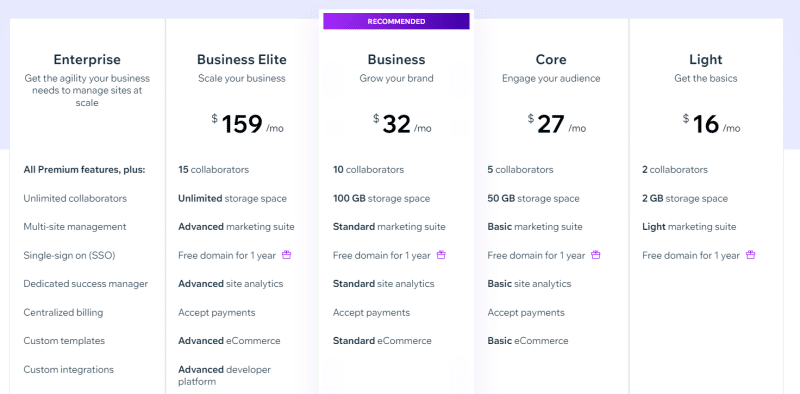Pick the Light plan heading
The image size is (800, 394).
pos(706,60)
